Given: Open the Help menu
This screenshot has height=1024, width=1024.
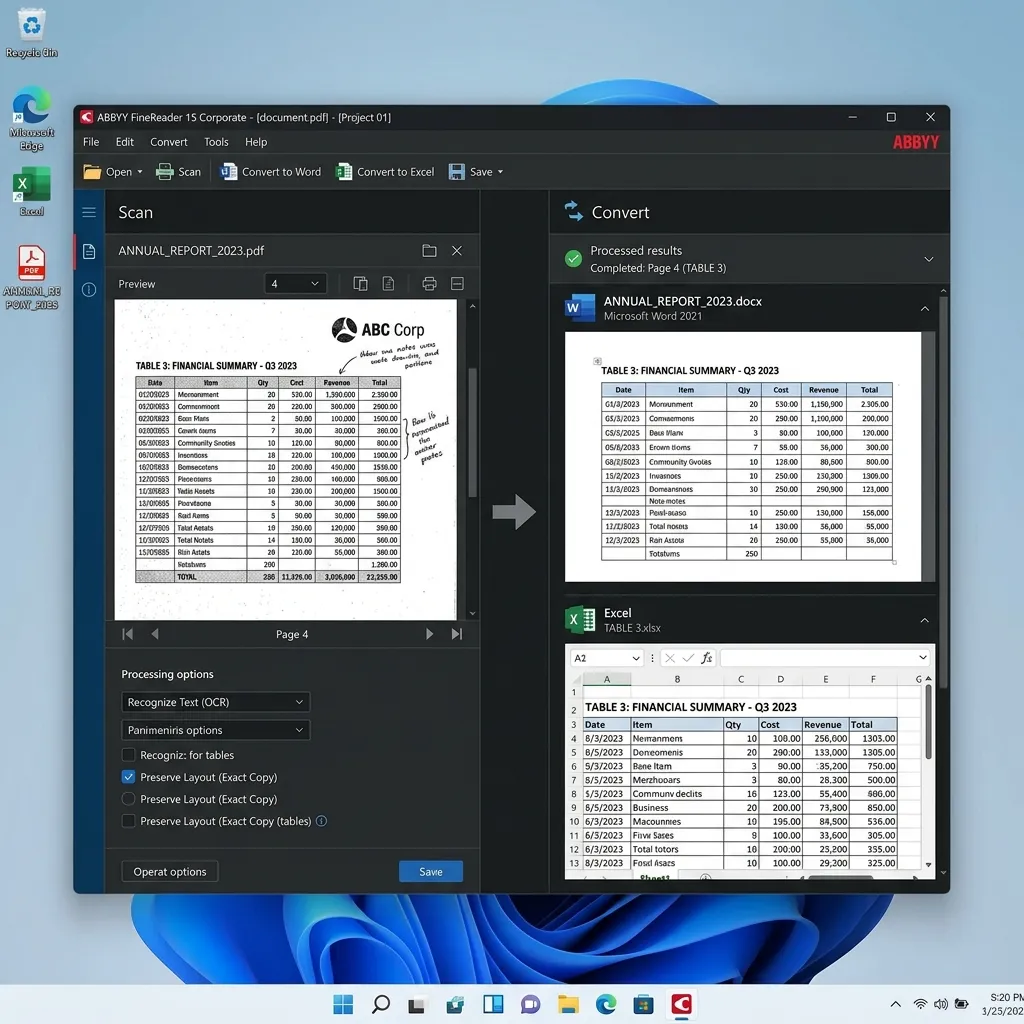Looking at the screenshot, I should 256,142.
